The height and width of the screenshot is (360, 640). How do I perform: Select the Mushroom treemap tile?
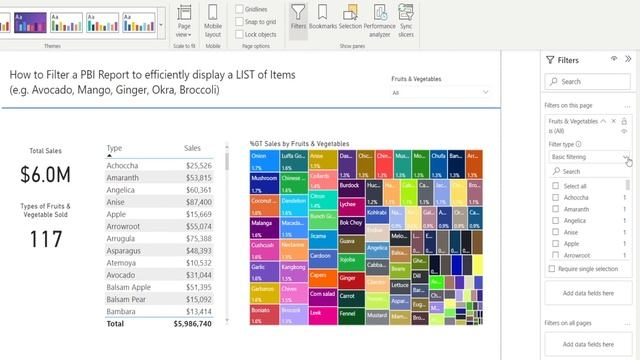pos(264,184)
